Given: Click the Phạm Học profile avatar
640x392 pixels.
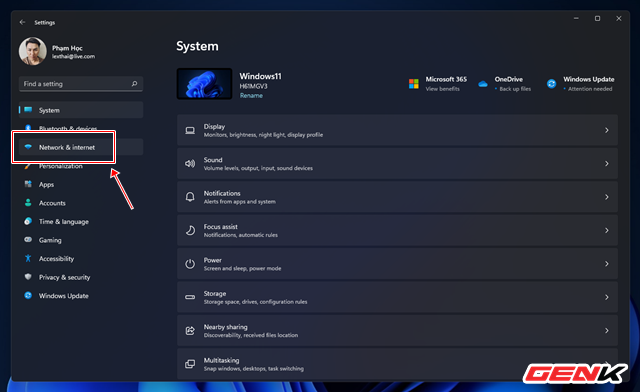Looking at the screenshot, I should [33, 51].
